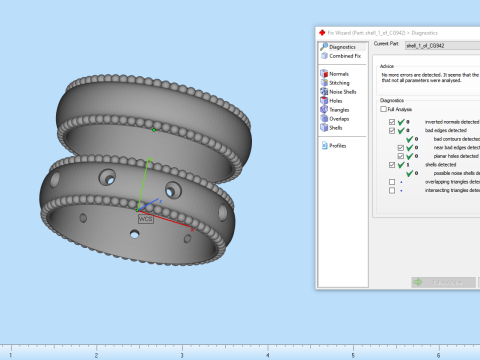480x360 pixels.
Task: Uncheck bad edges detected checkbox
Action: (392, 130)
